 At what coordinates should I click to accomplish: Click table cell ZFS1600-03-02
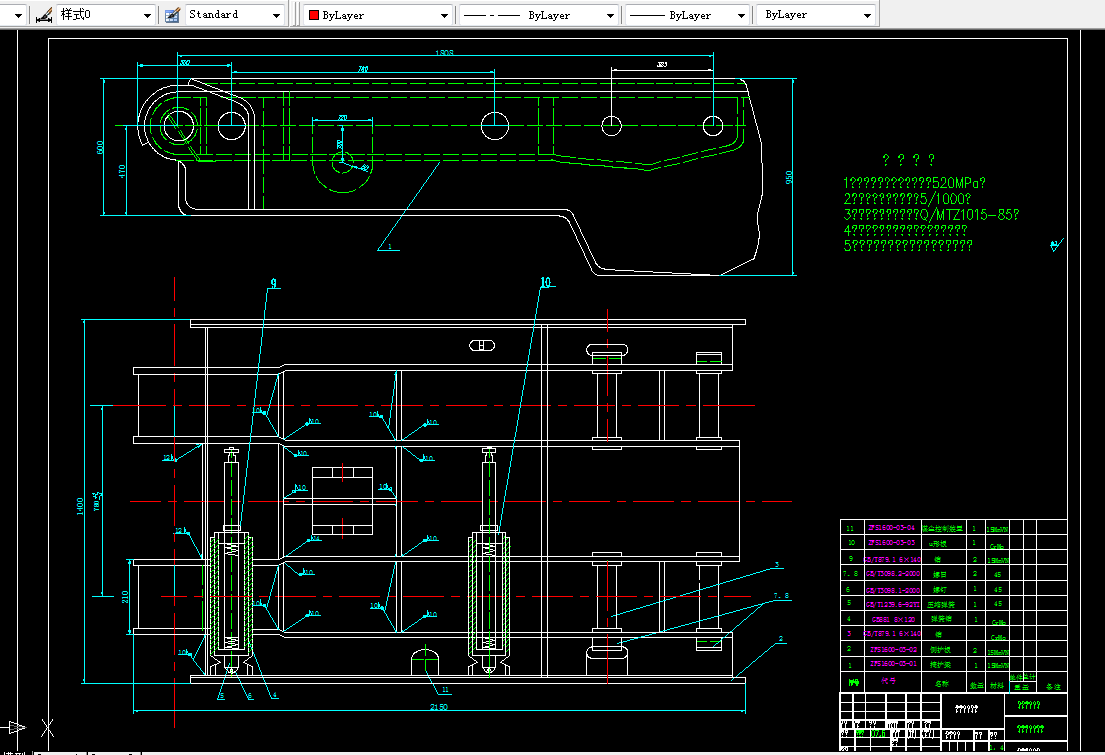[892, 649]
